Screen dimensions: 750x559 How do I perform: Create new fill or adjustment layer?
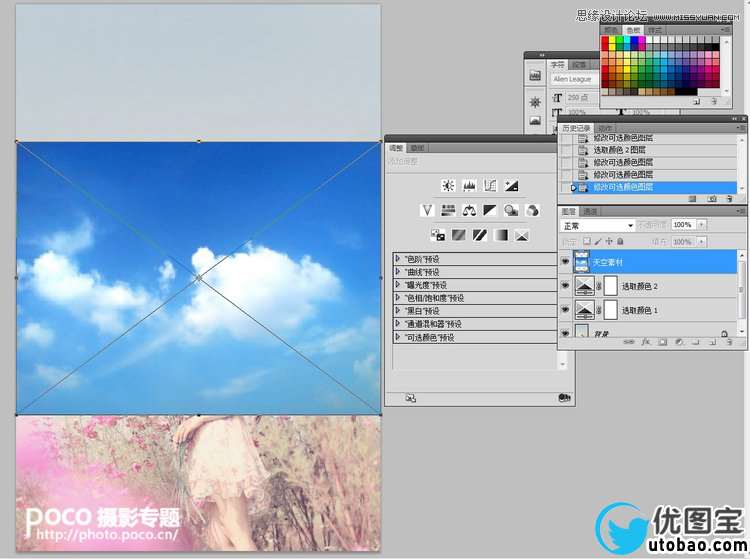(x=679, y=342)
